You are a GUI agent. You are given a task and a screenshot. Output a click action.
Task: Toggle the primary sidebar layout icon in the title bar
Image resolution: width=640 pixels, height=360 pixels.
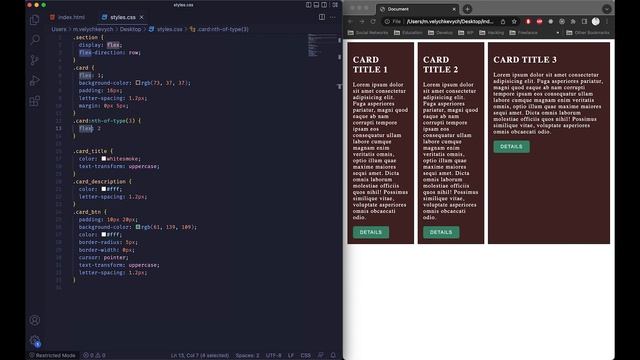pyautogui.click(x=309, y=5)
